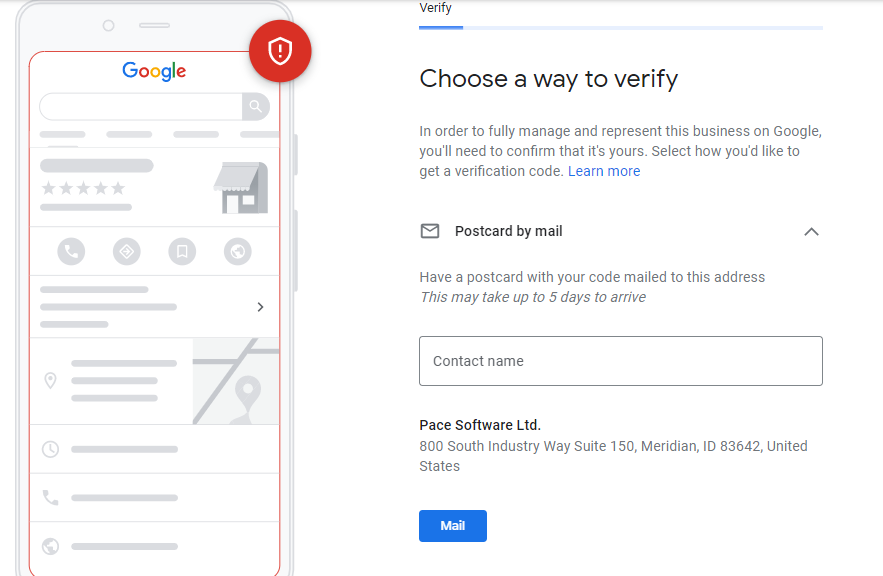Click the red security shield icon

280,51
